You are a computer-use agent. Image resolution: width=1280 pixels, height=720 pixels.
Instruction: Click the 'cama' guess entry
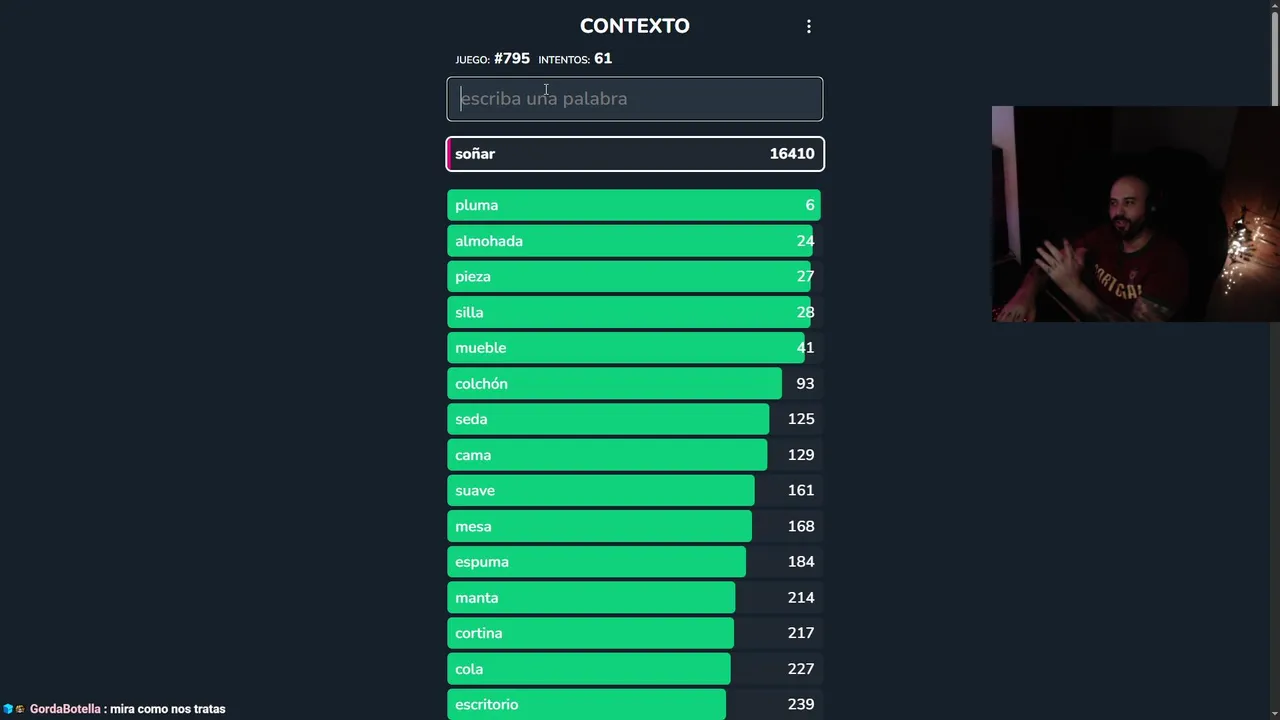[634, 455]
